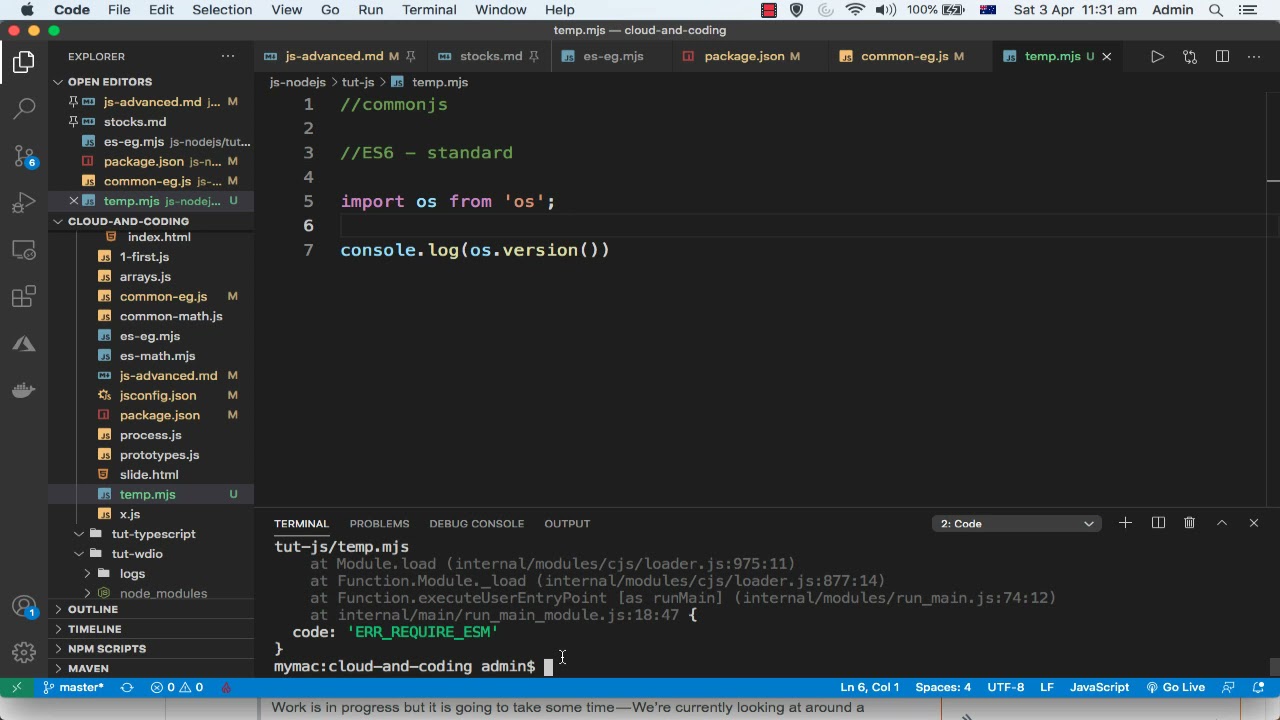Split the editor to the right
Image resolution: width=1280 pixels, height=720 pixels.
pos(1222,57)
